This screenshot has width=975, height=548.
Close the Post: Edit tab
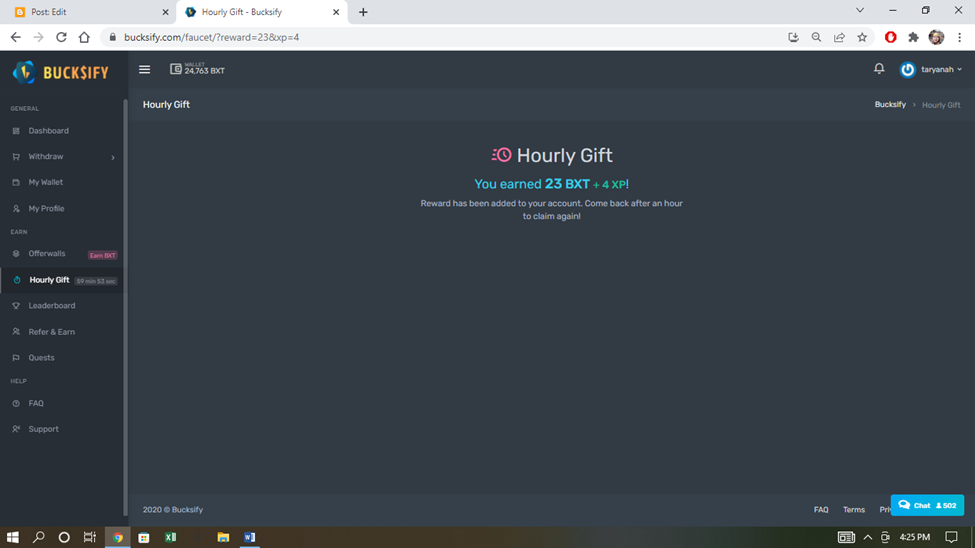(x=165, y=12)
